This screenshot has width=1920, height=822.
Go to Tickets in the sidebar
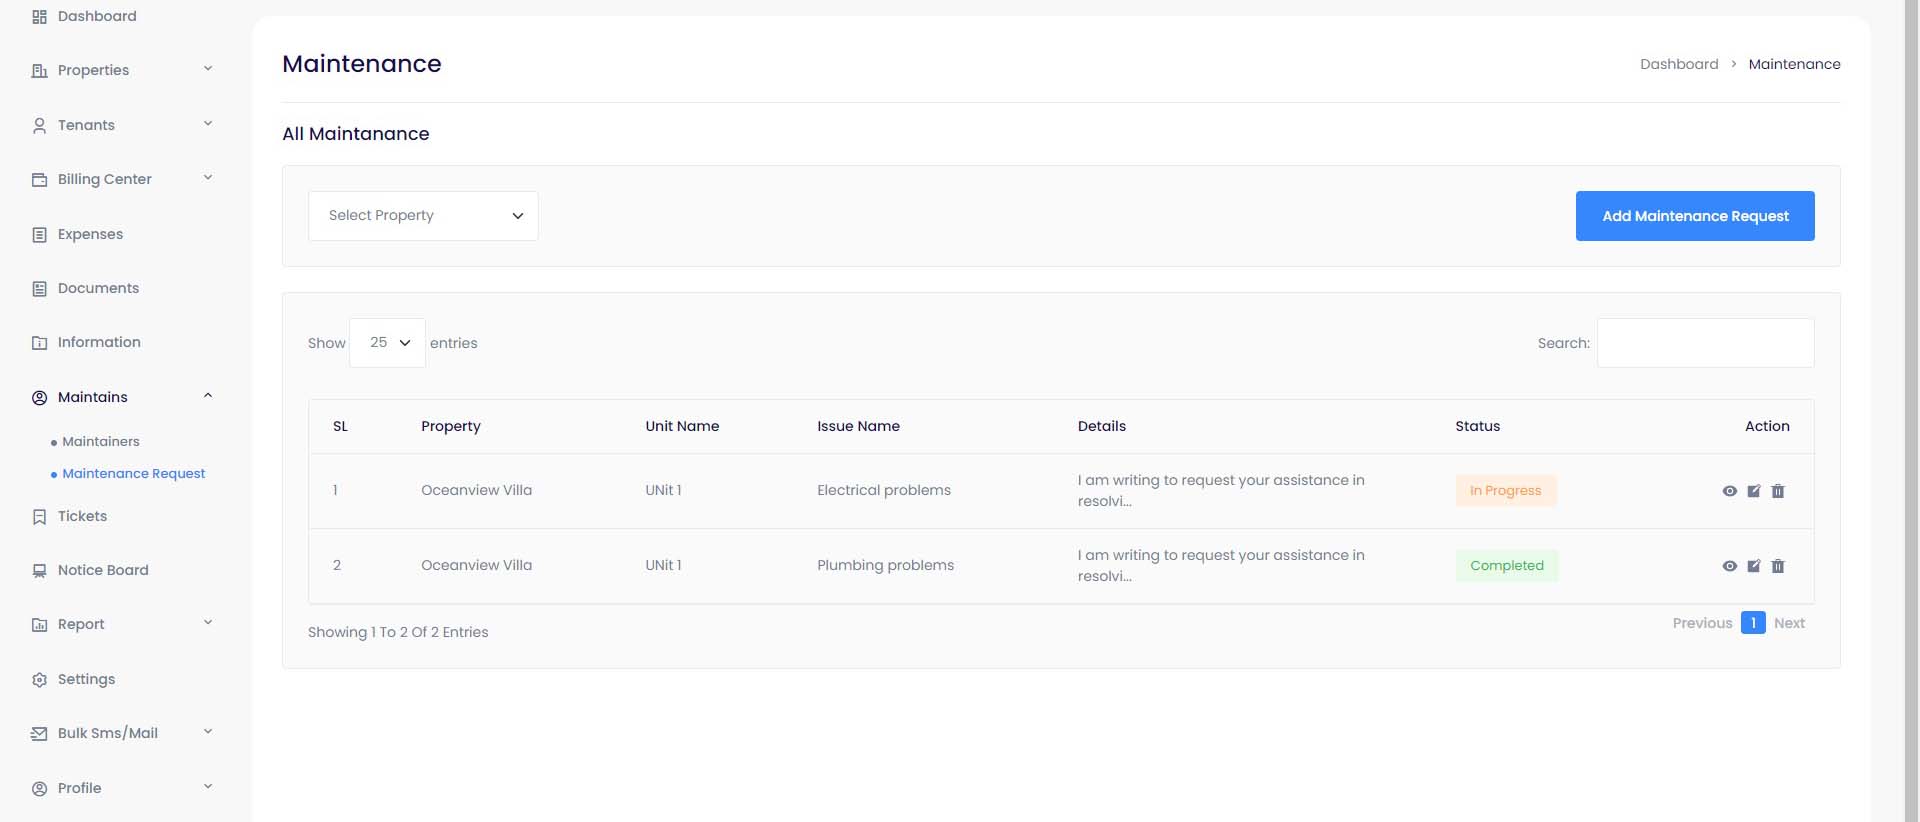[x=82, y=516]
